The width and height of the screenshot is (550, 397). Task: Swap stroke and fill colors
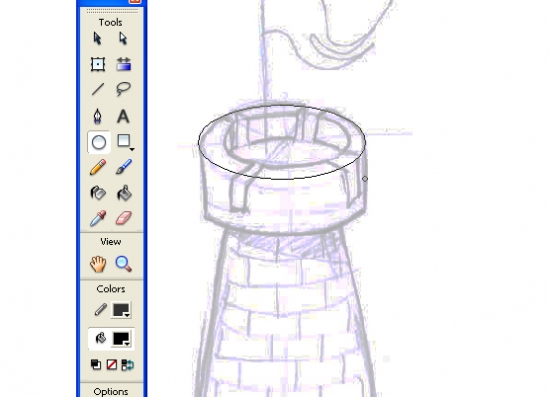pos(127,365)
